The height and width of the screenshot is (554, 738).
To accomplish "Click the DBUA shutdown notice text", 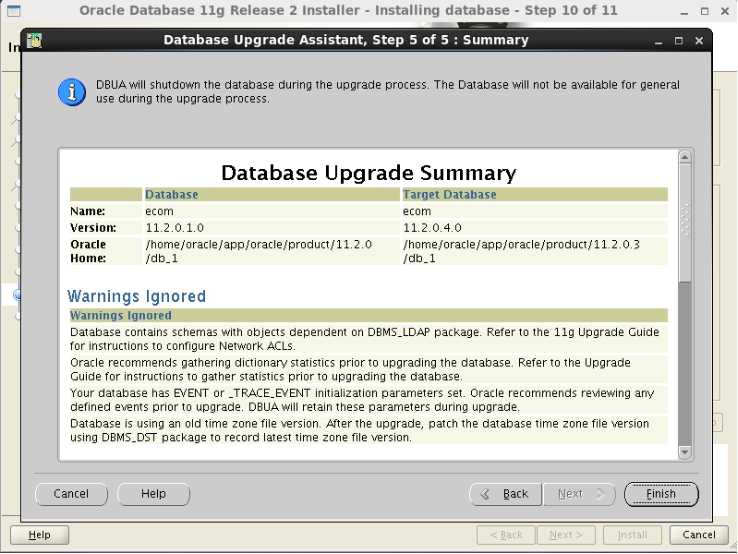I will (388, 92).
